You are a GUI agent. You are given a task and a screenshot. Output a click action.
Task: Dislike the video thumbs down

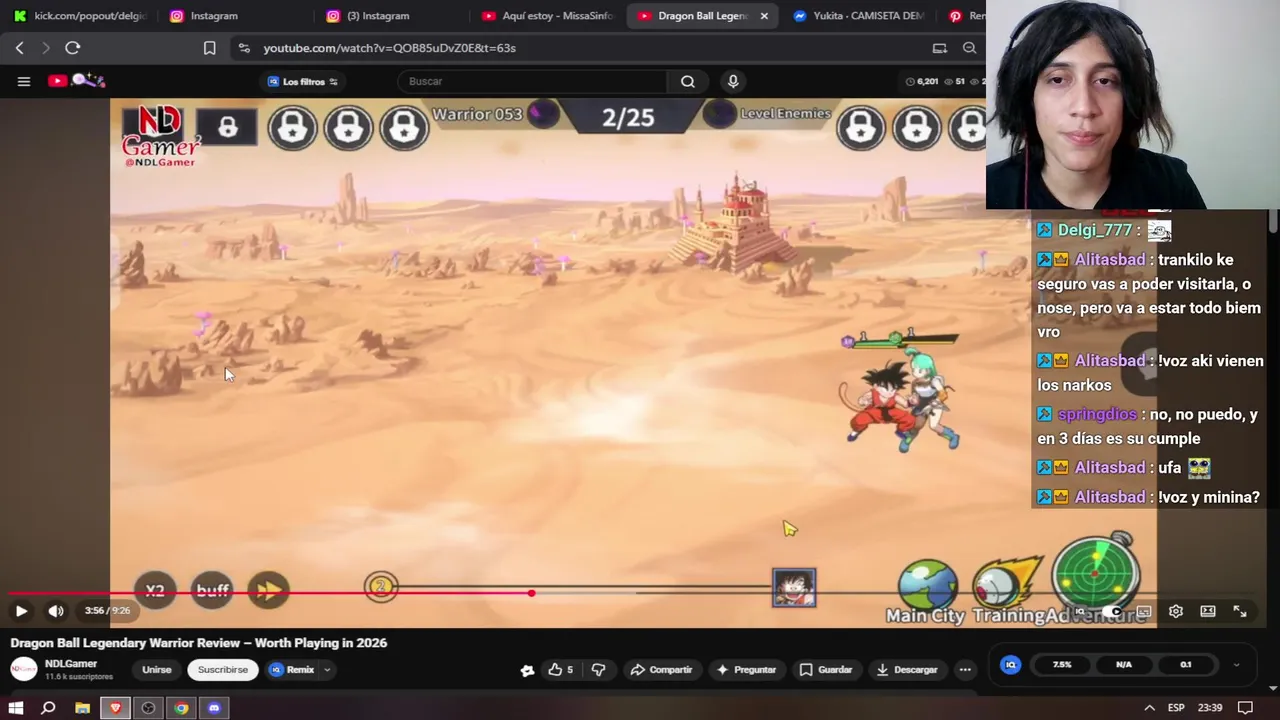tap(598, 670)
